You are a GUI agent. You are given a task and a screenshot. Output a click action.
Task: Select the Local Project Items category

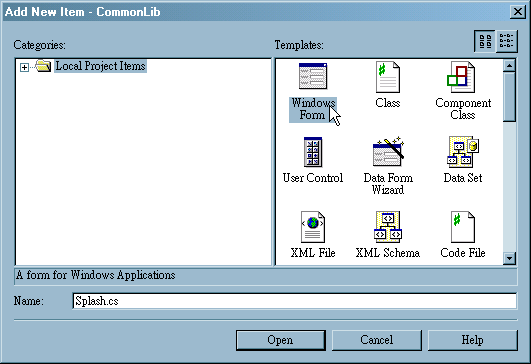[100, 66]
